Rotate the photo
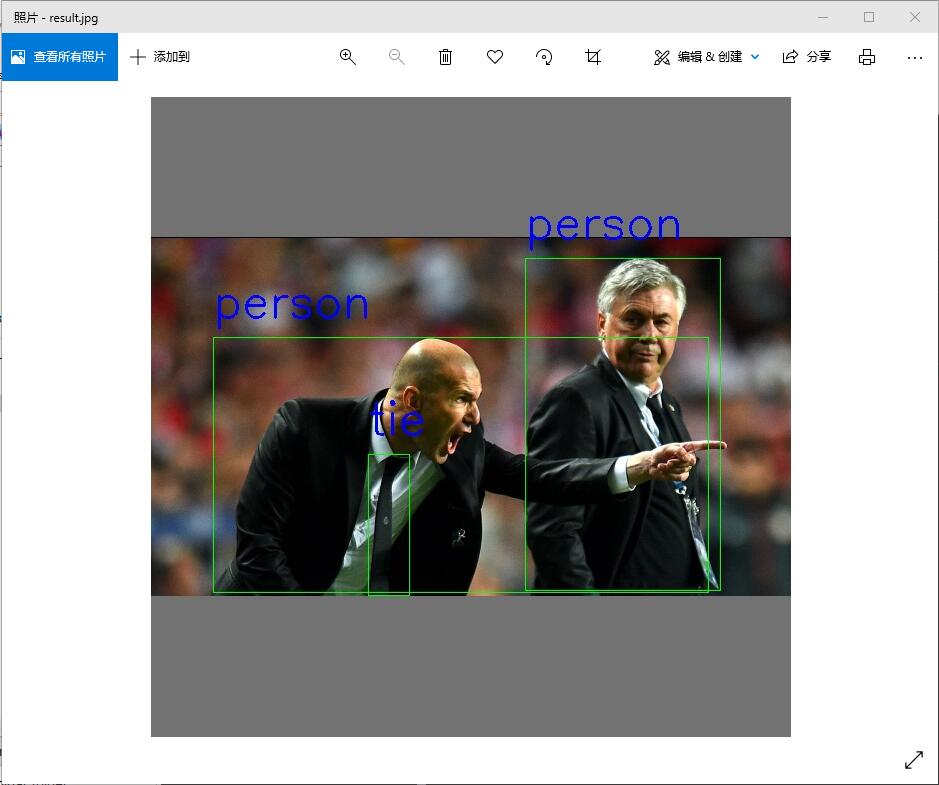Screen dimensions: 939x785 point(544,57)
